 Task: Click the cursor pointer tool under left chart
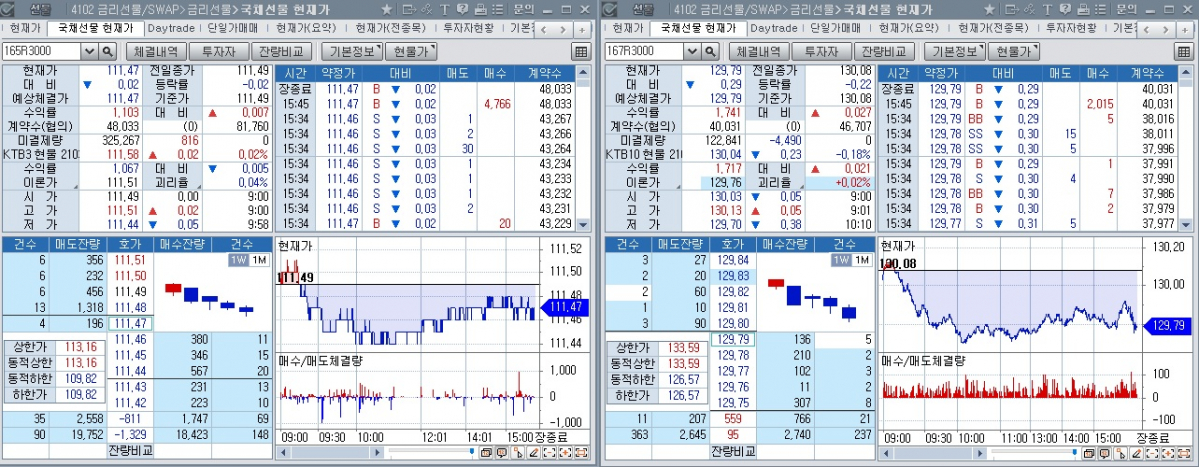click(518, 453)
